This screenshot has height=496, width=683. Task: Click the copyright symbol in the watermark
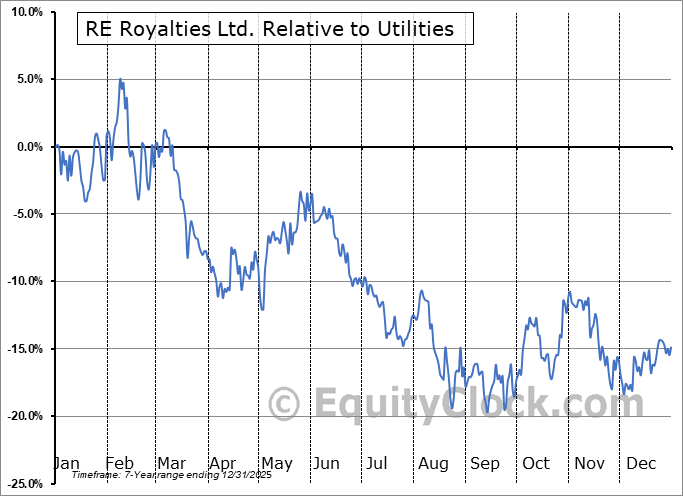click(287, 404)
